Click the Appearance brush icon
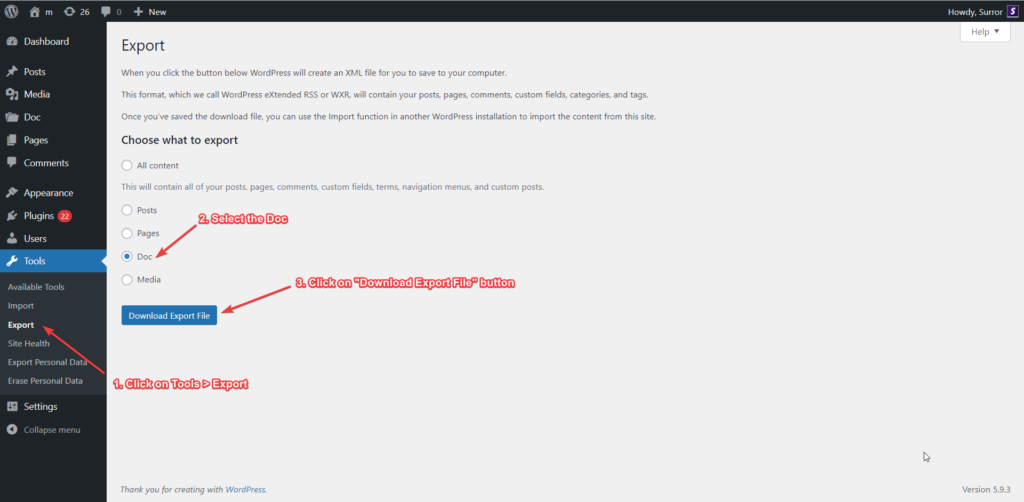Screen dimensions: 1024x502 pos(12,193)
